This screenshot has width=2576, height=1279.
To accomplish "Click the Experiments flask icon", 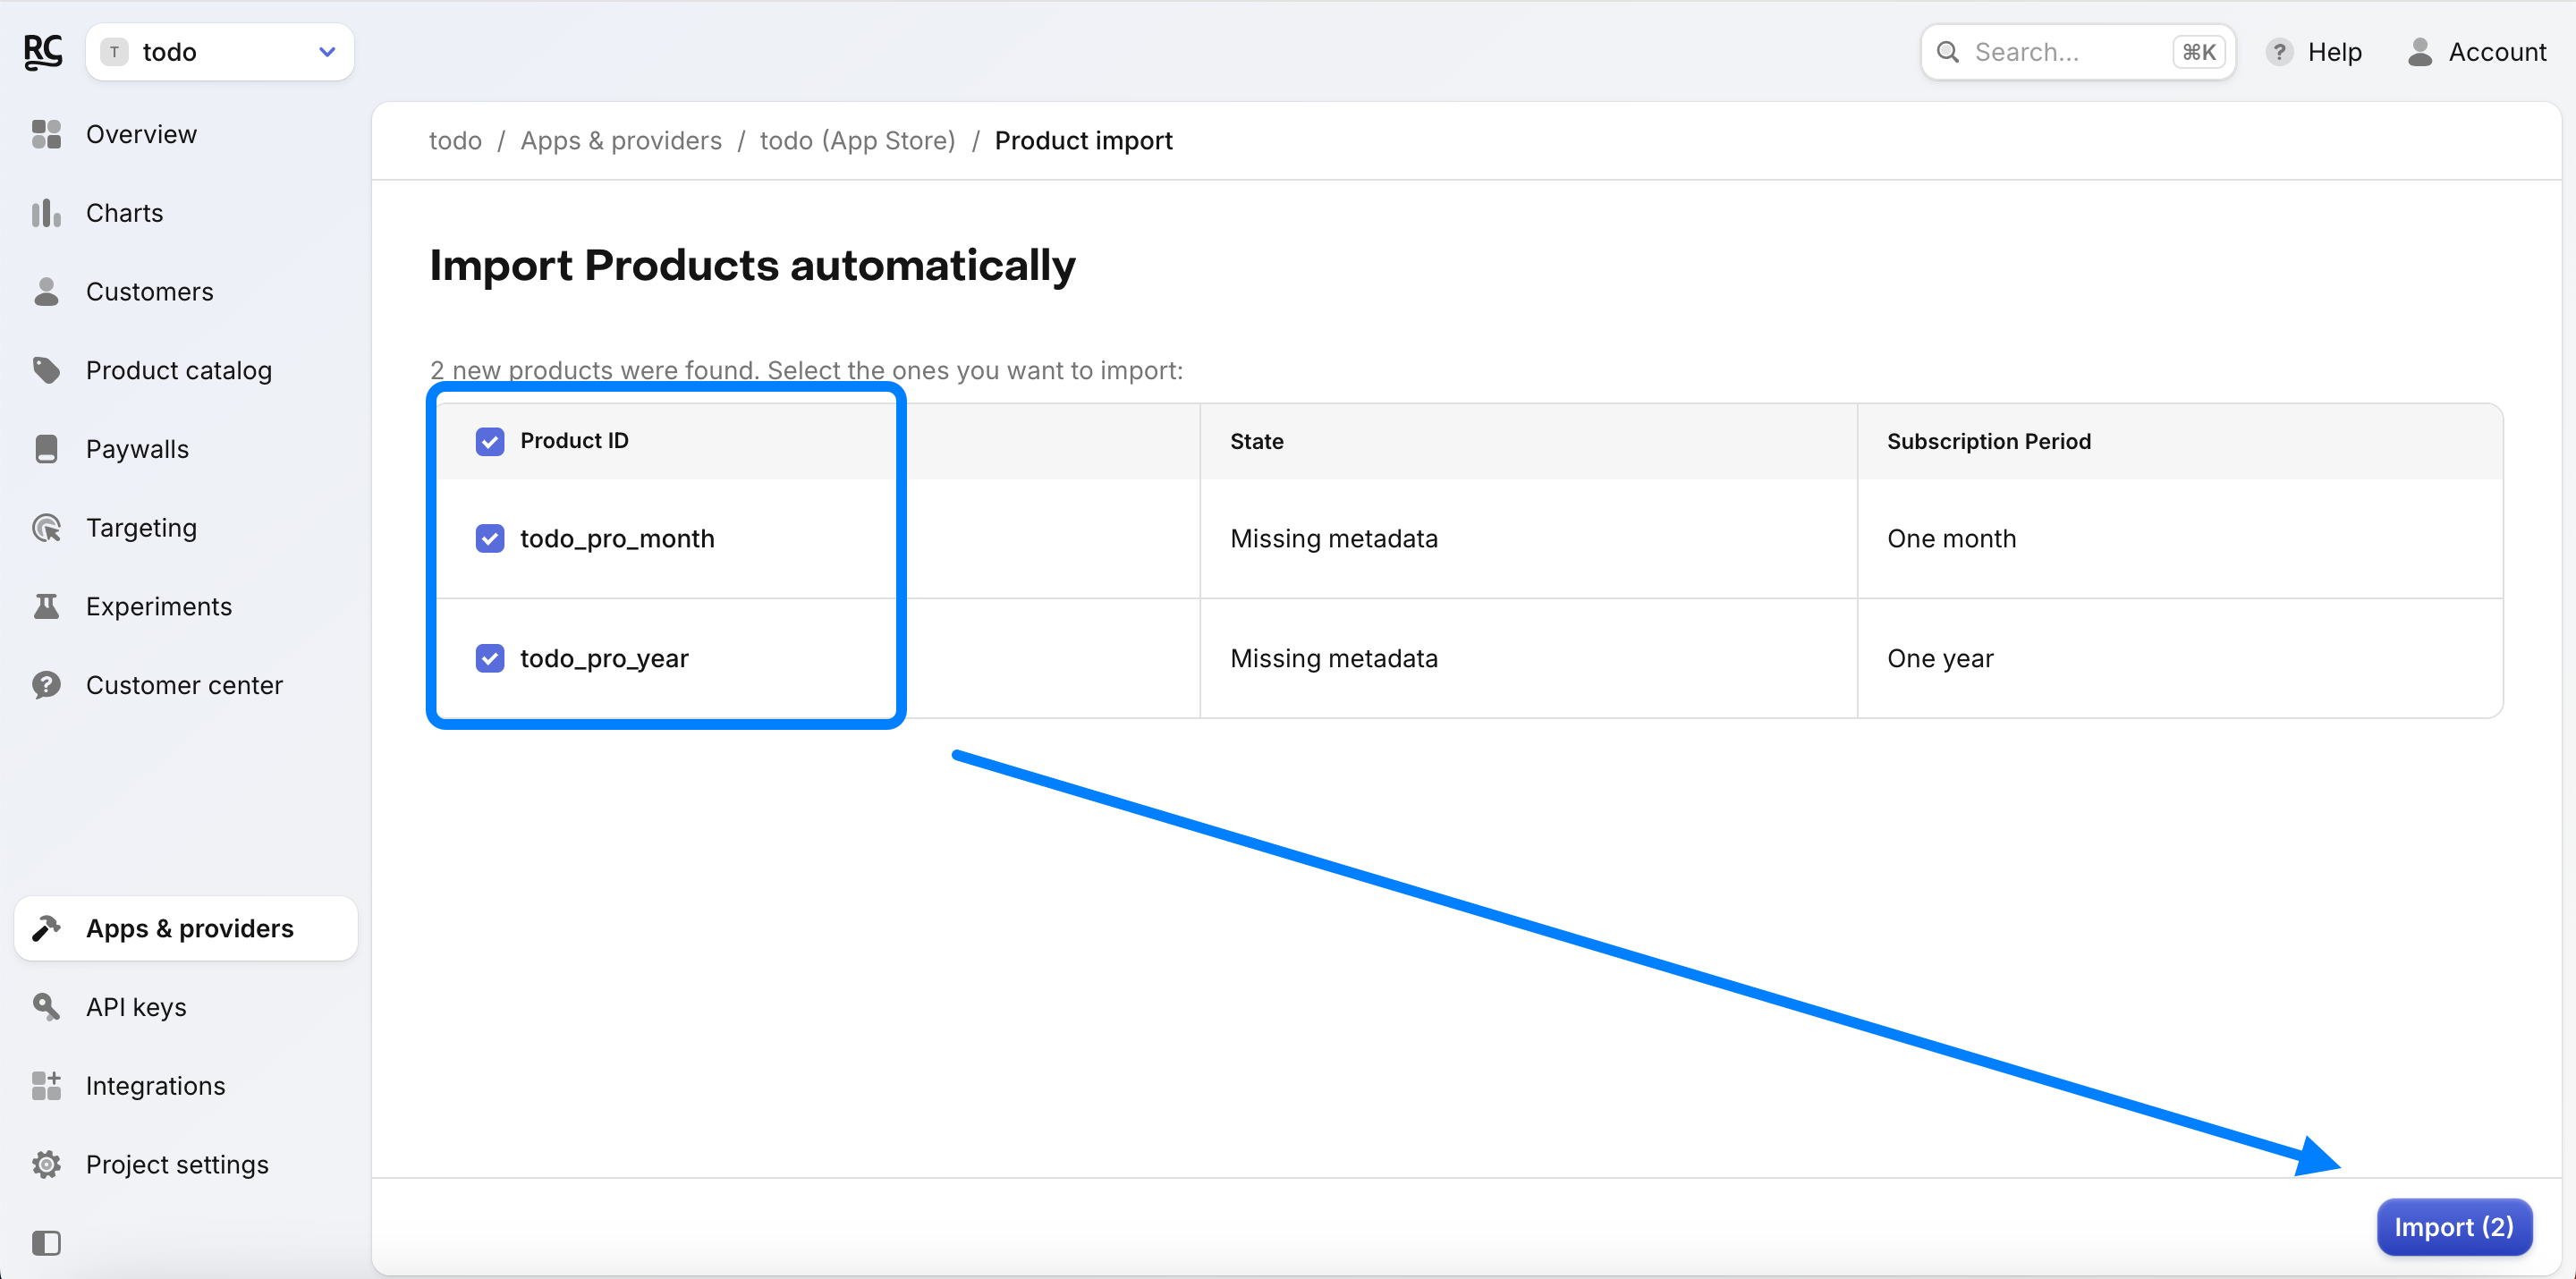I will point(46,606).
